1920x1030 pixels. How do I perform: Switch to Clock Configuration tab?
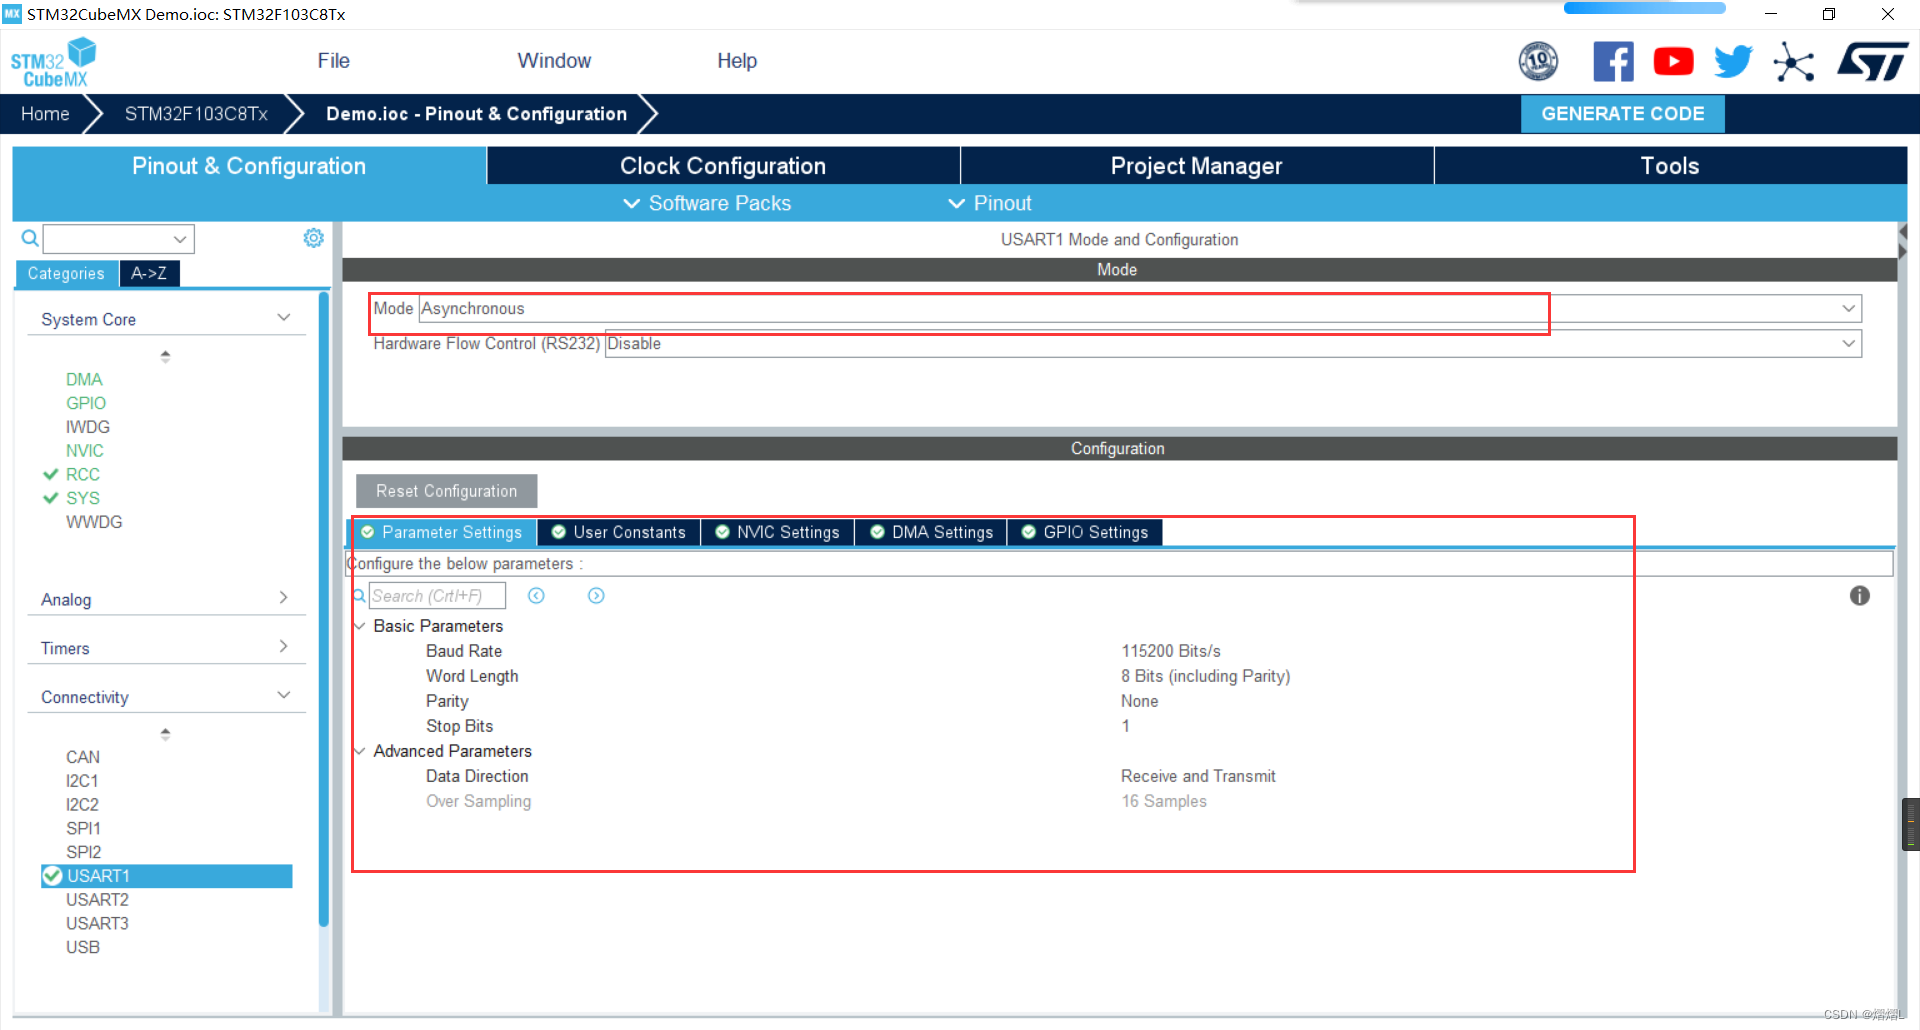click(x=723, y=166)
